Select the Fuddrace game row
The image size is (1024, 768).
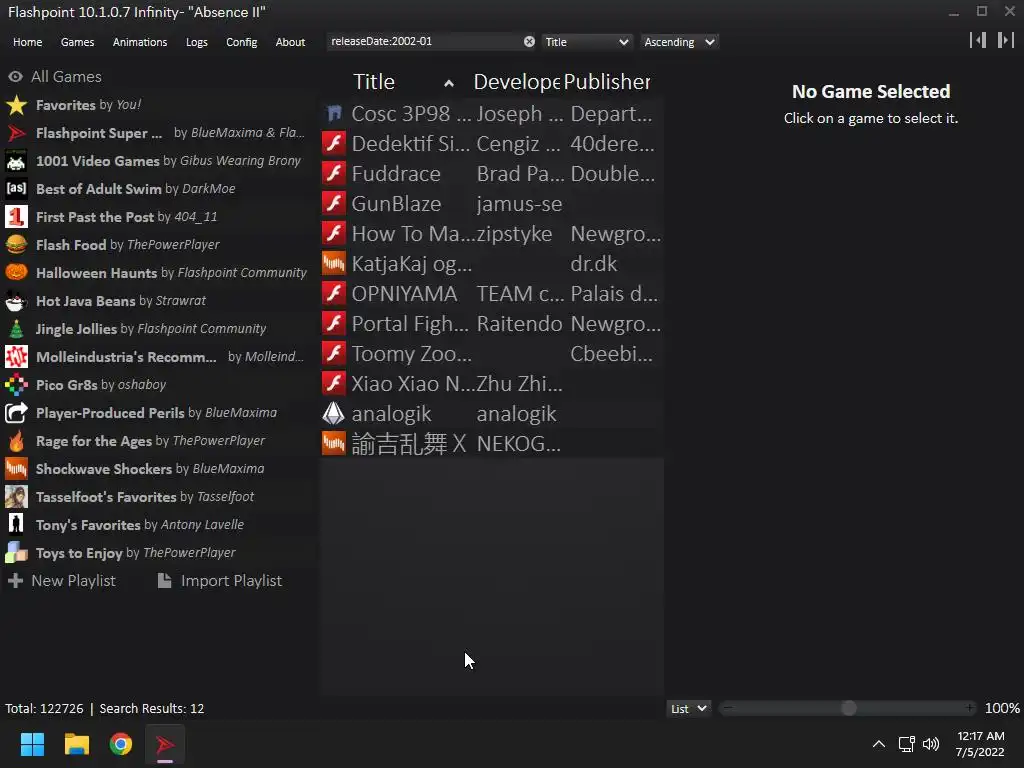[x=492, y=174]
